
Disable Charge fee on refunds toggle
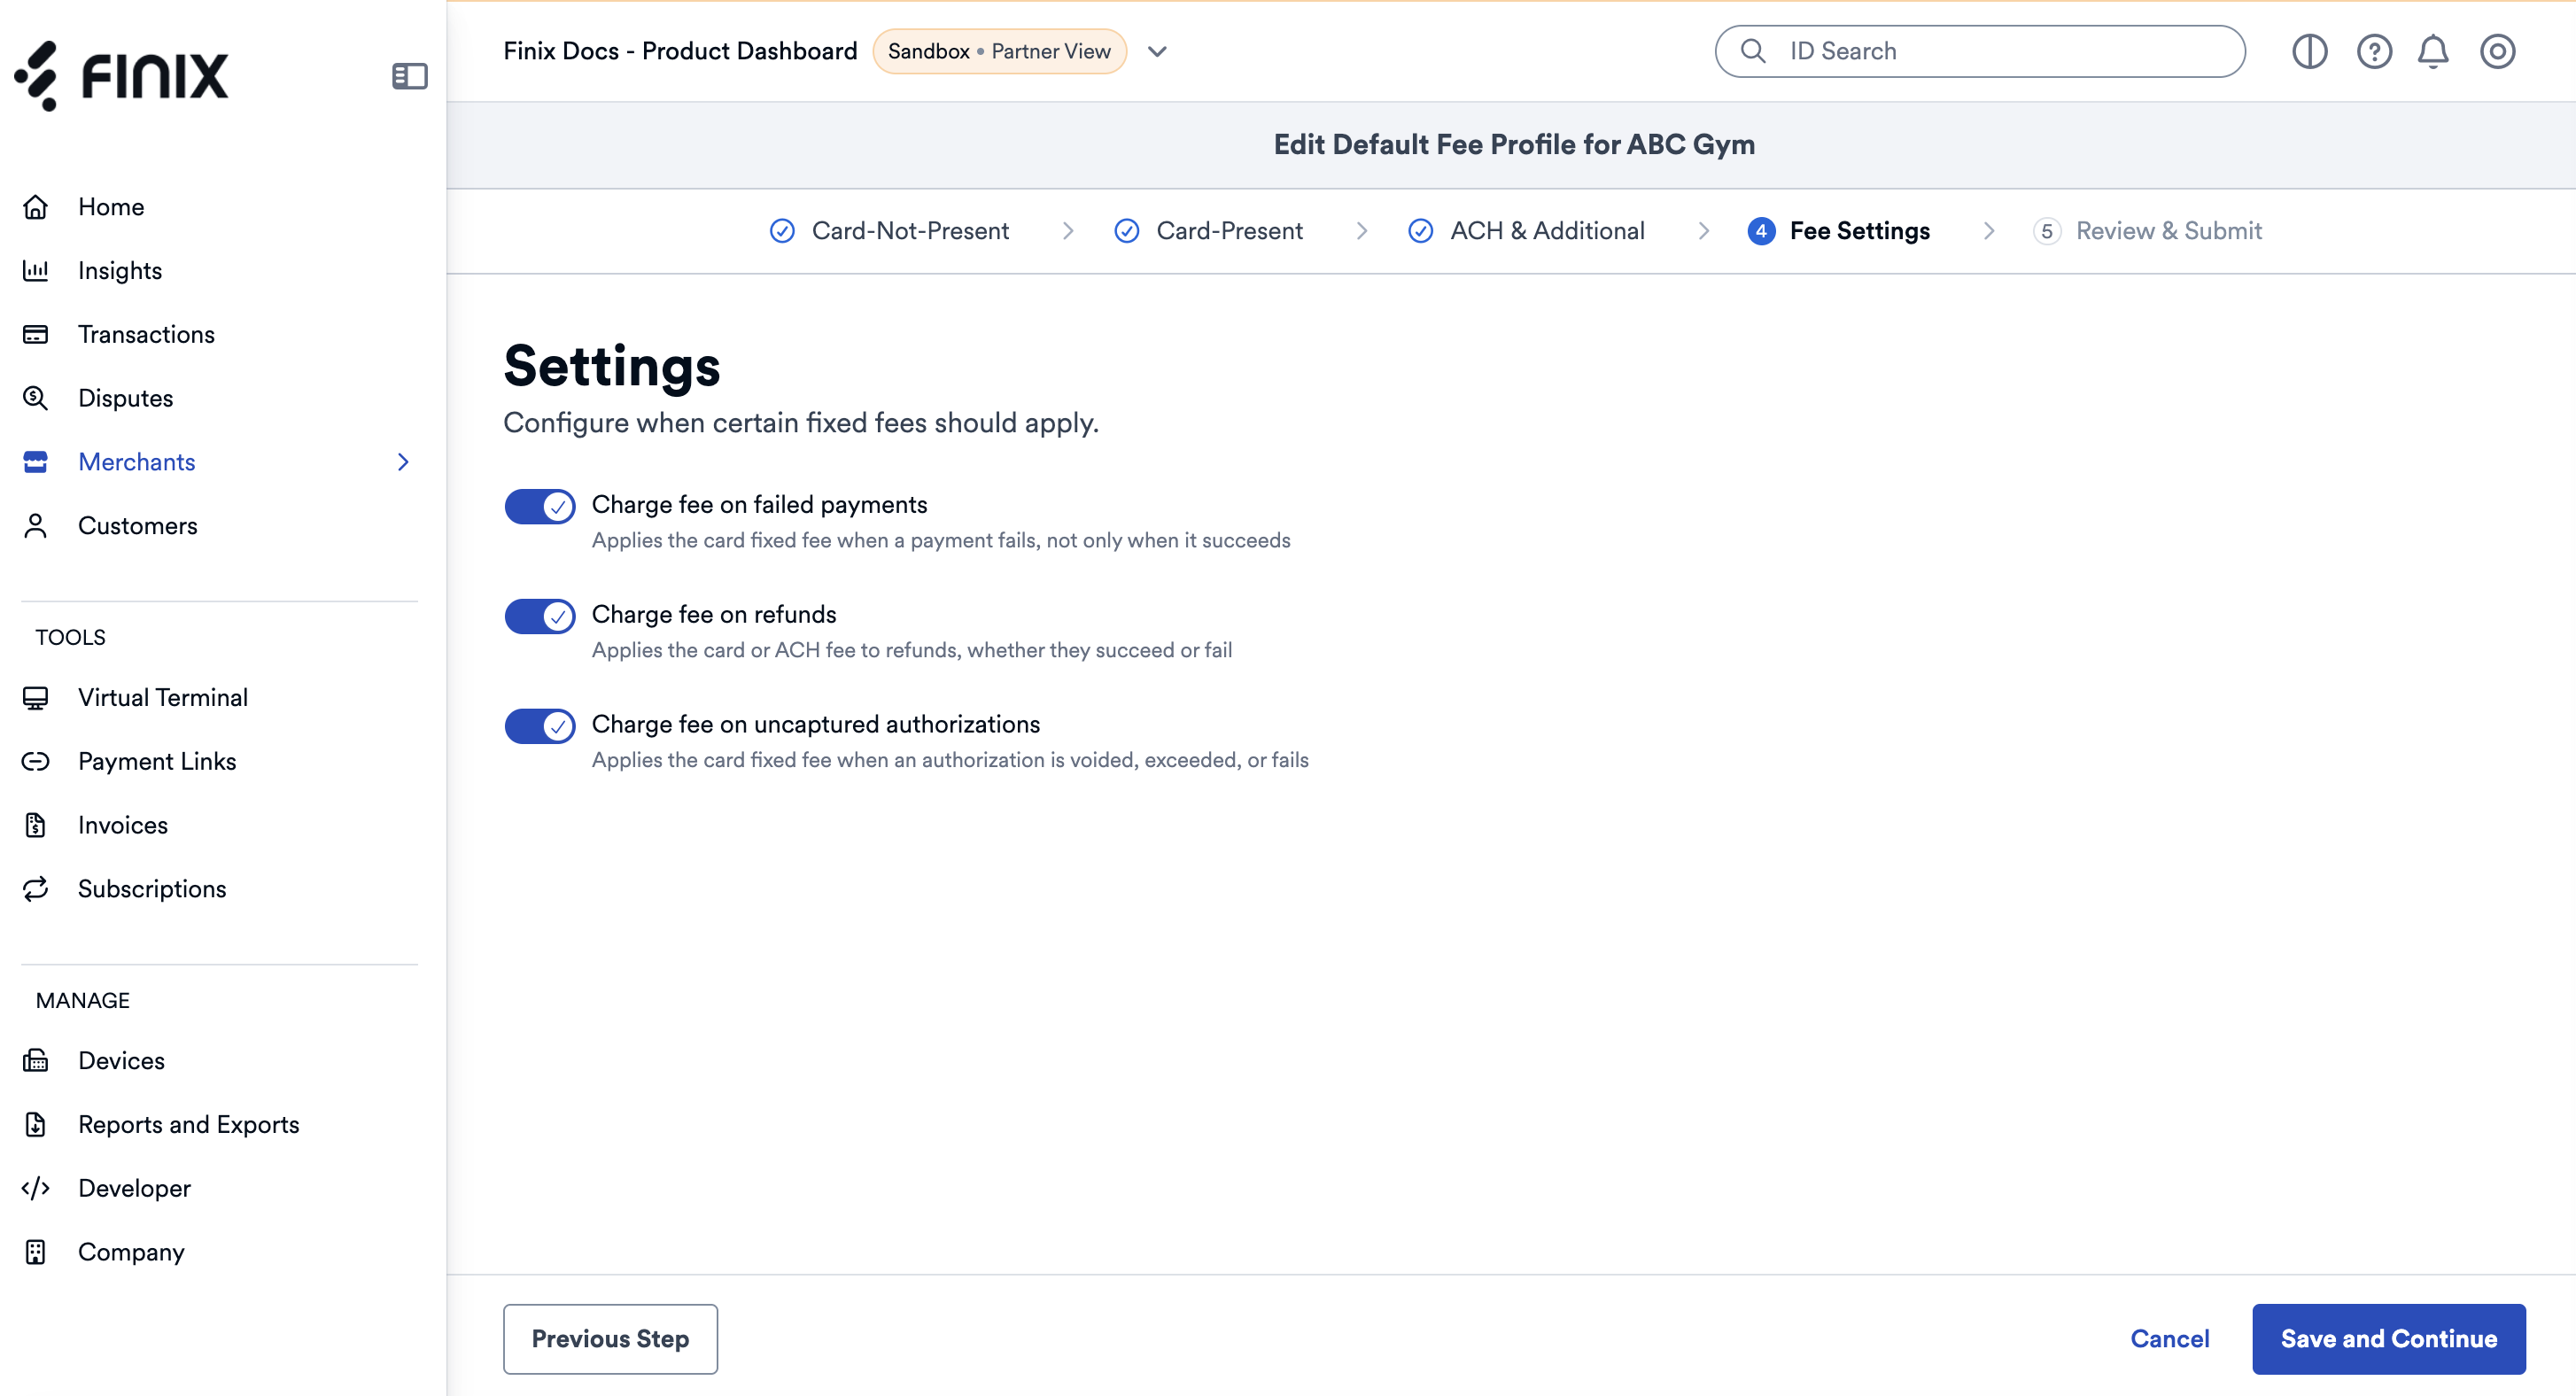point(540,616)
